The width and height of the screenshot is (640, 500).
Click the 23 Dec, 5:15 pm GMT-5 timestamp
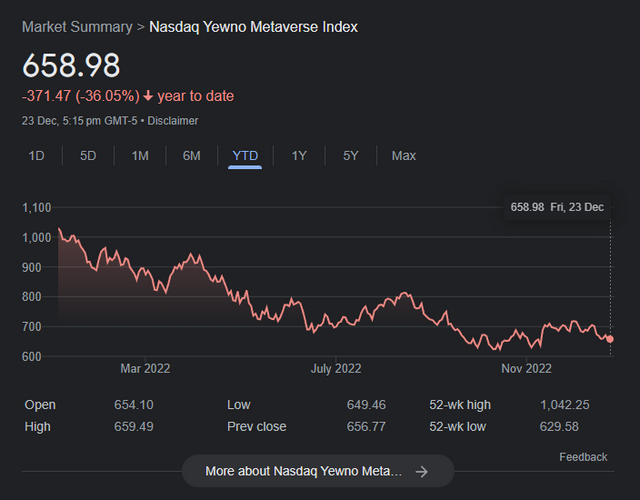click(80, 121)
